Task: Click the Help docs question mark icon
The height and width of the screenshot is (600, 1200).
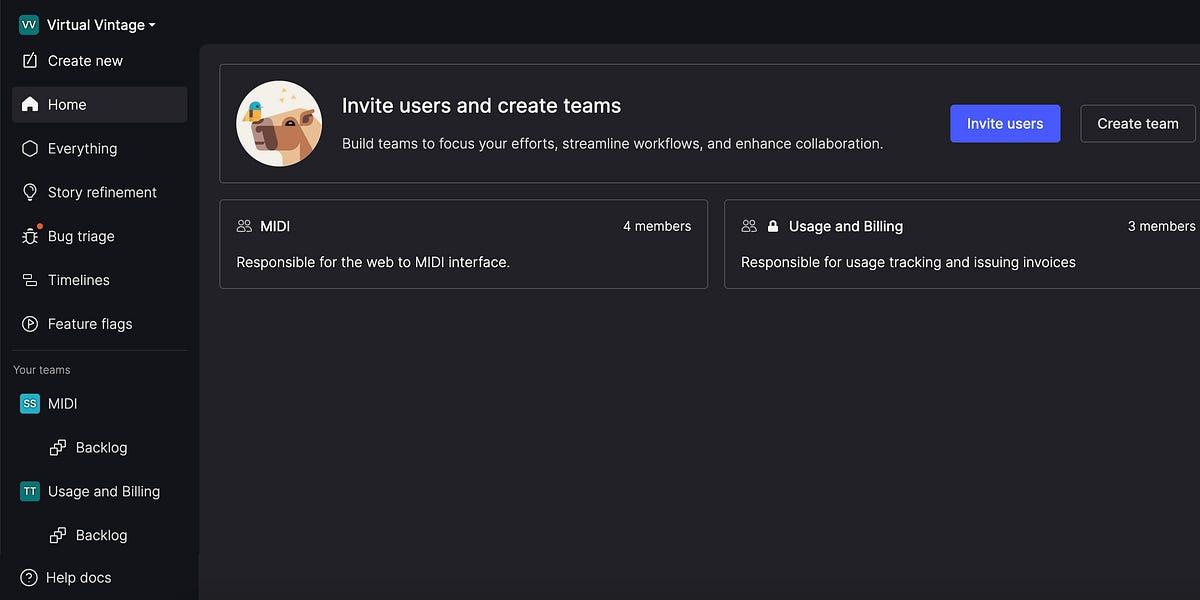Action: (29, 578)
